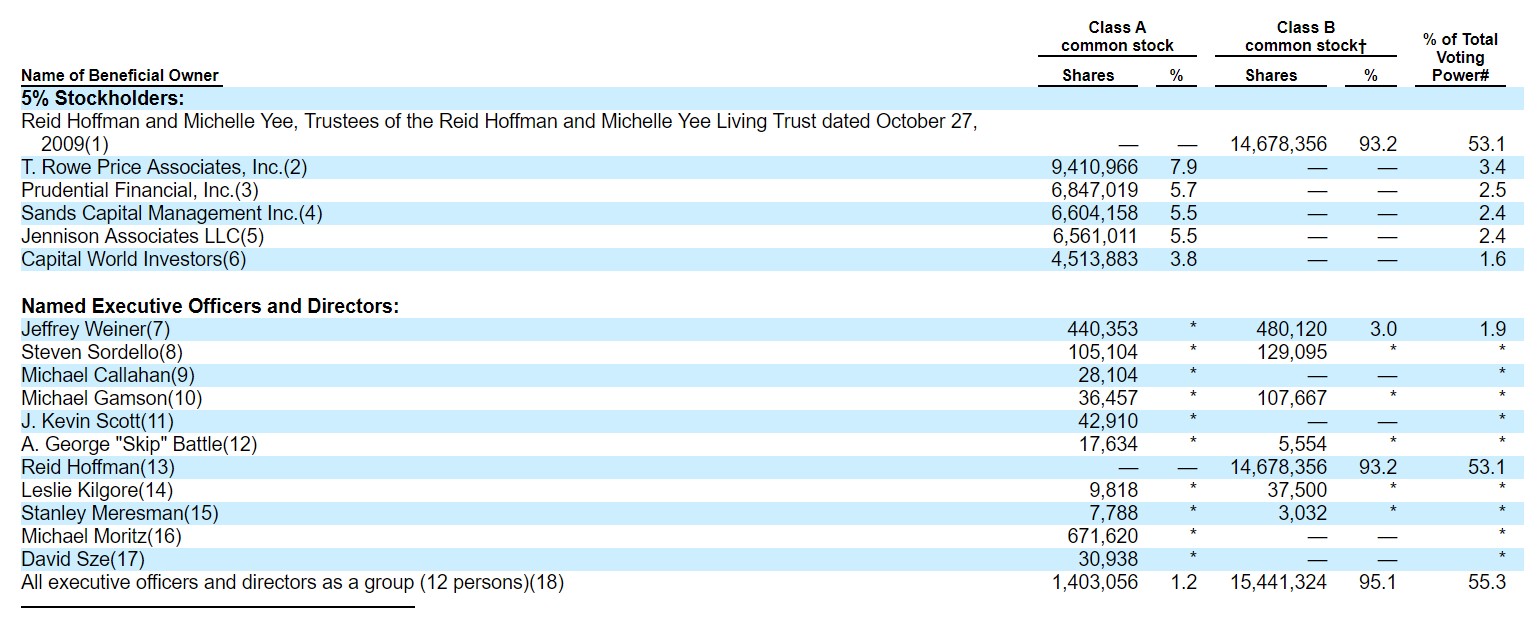Select the 'Class B common stock†' header
The height and width of the screenshot is (623, 1538).
1305,37
